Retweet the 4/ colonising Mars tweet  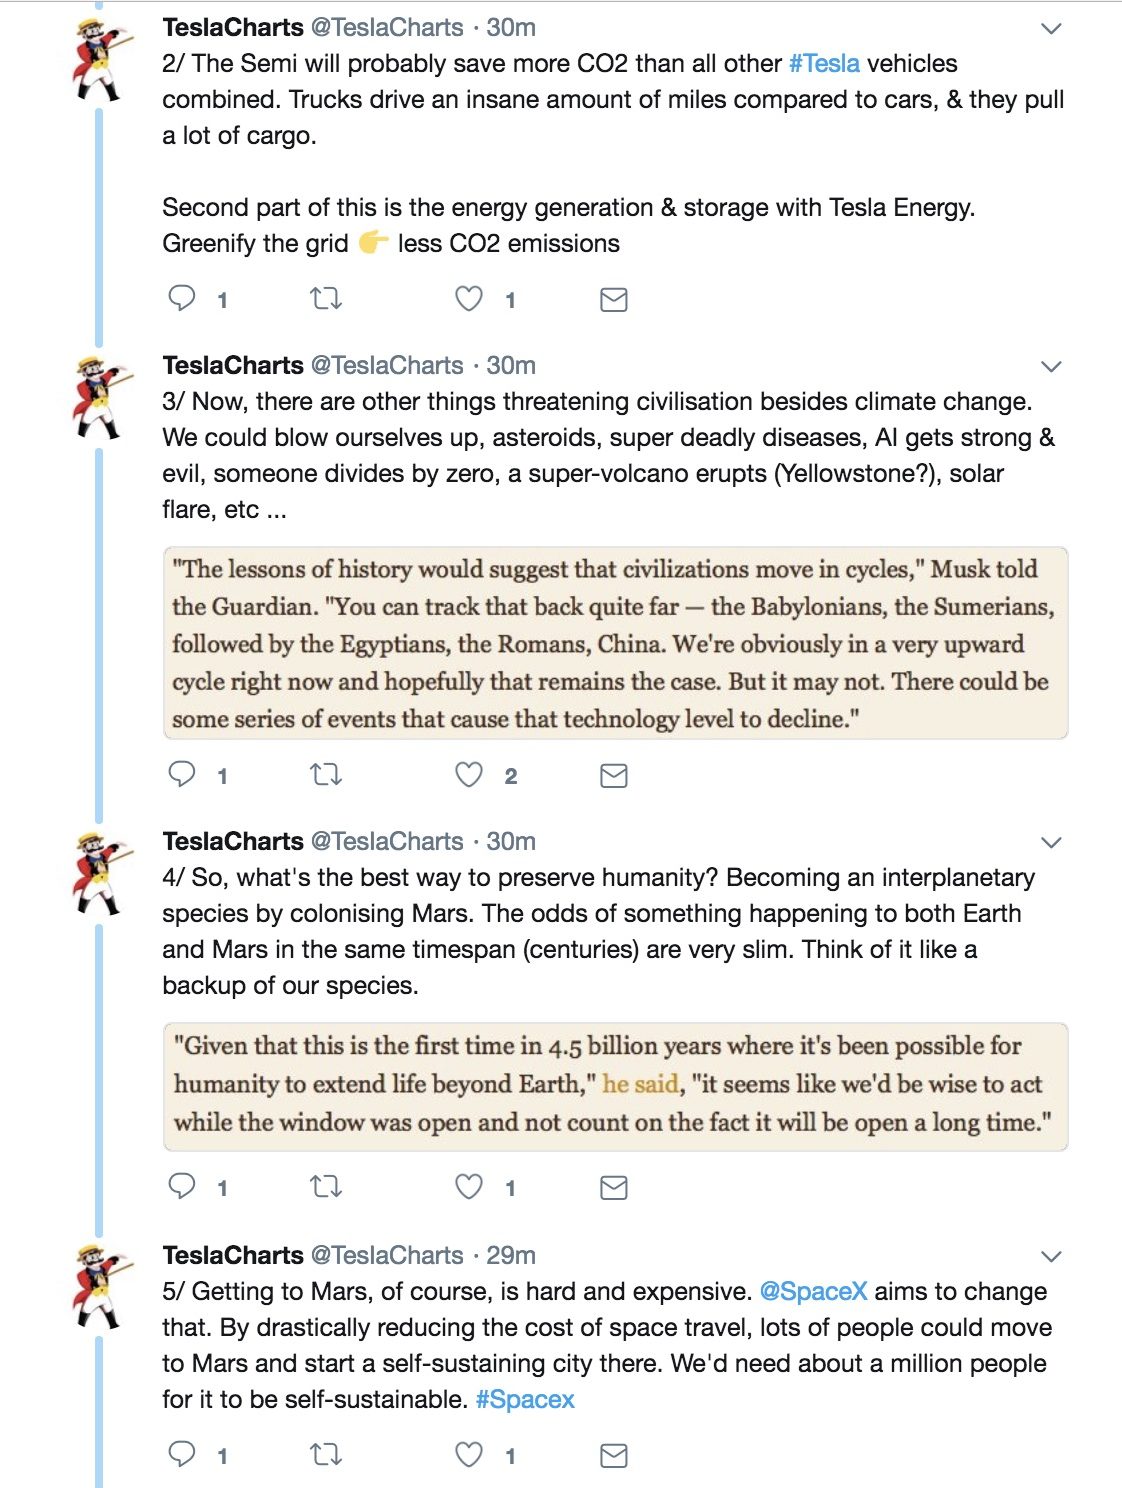click(326, 1186)
